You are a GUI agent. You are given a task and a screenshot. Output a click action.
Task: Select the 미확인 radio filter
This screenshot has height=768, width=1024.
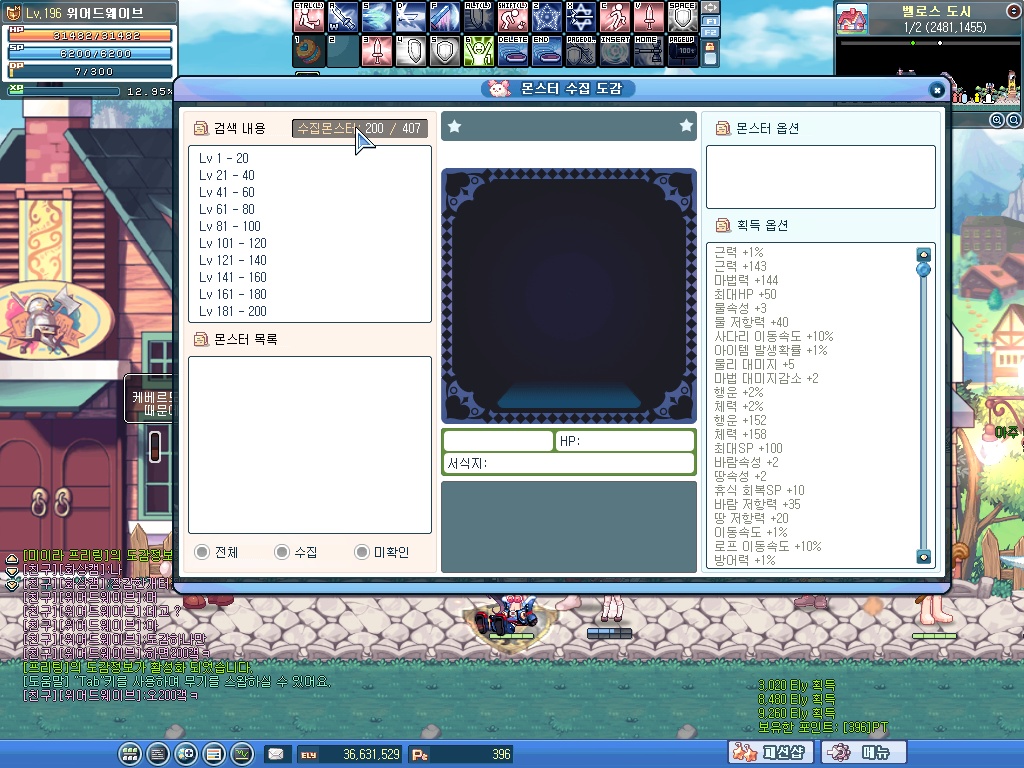(x=362, y=552)
